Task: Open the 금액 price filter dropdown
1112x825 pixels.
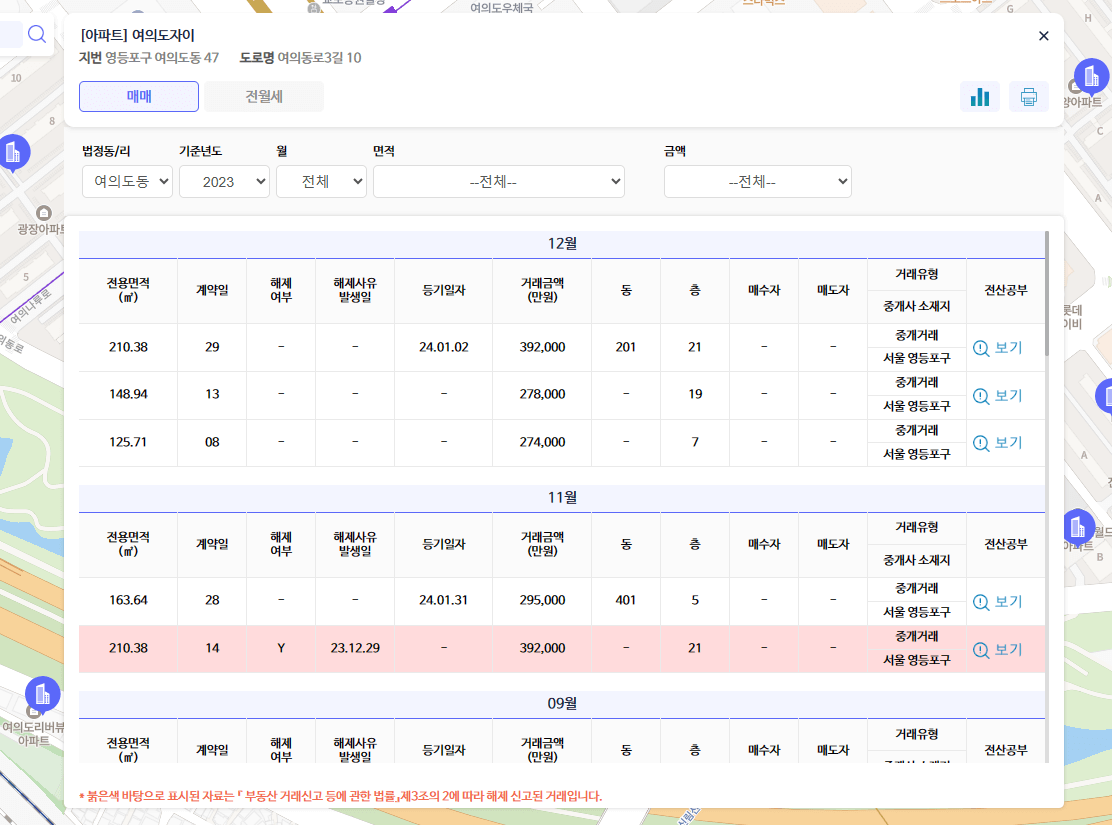Action: click(x=757, y=181)
